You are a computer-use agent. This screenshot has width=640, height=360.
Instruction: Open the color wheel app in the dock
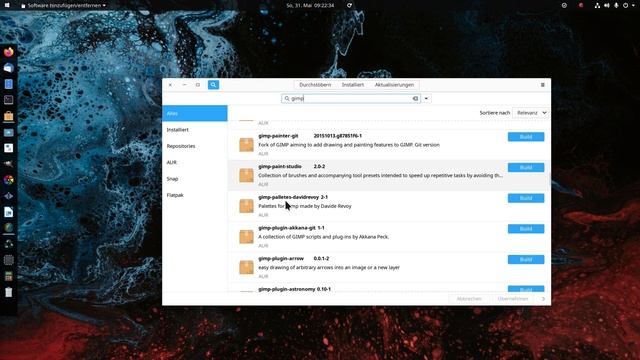click(9, 180)
